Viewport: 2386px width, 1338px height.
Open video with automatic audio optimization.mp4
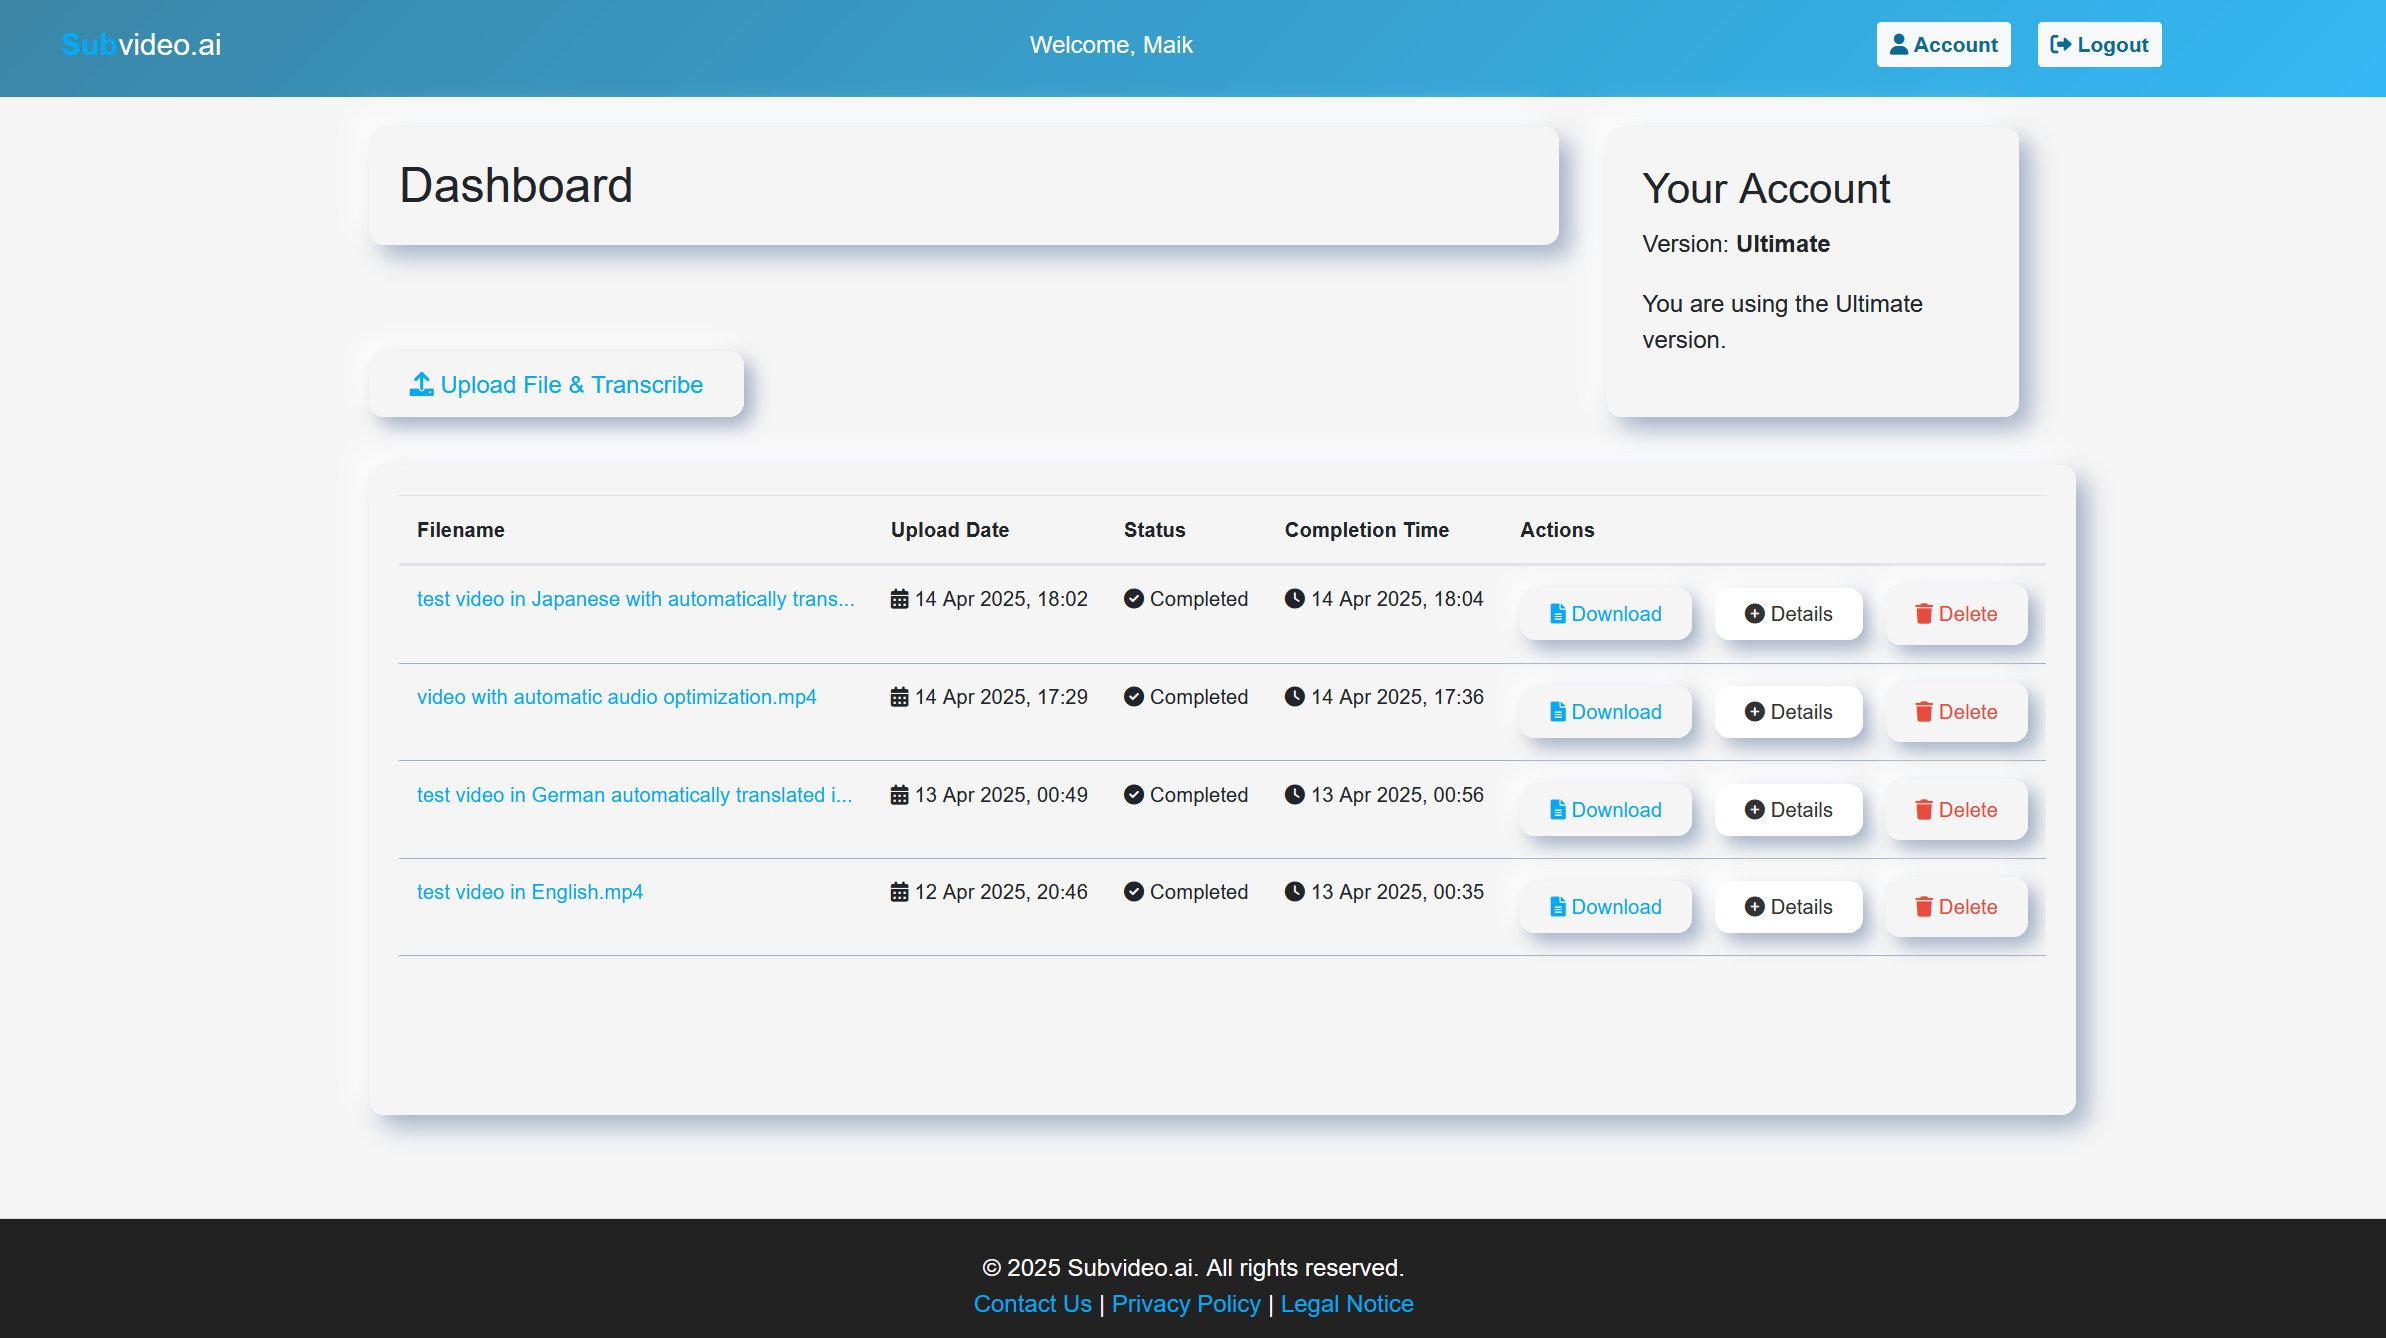tap(616, 697)
